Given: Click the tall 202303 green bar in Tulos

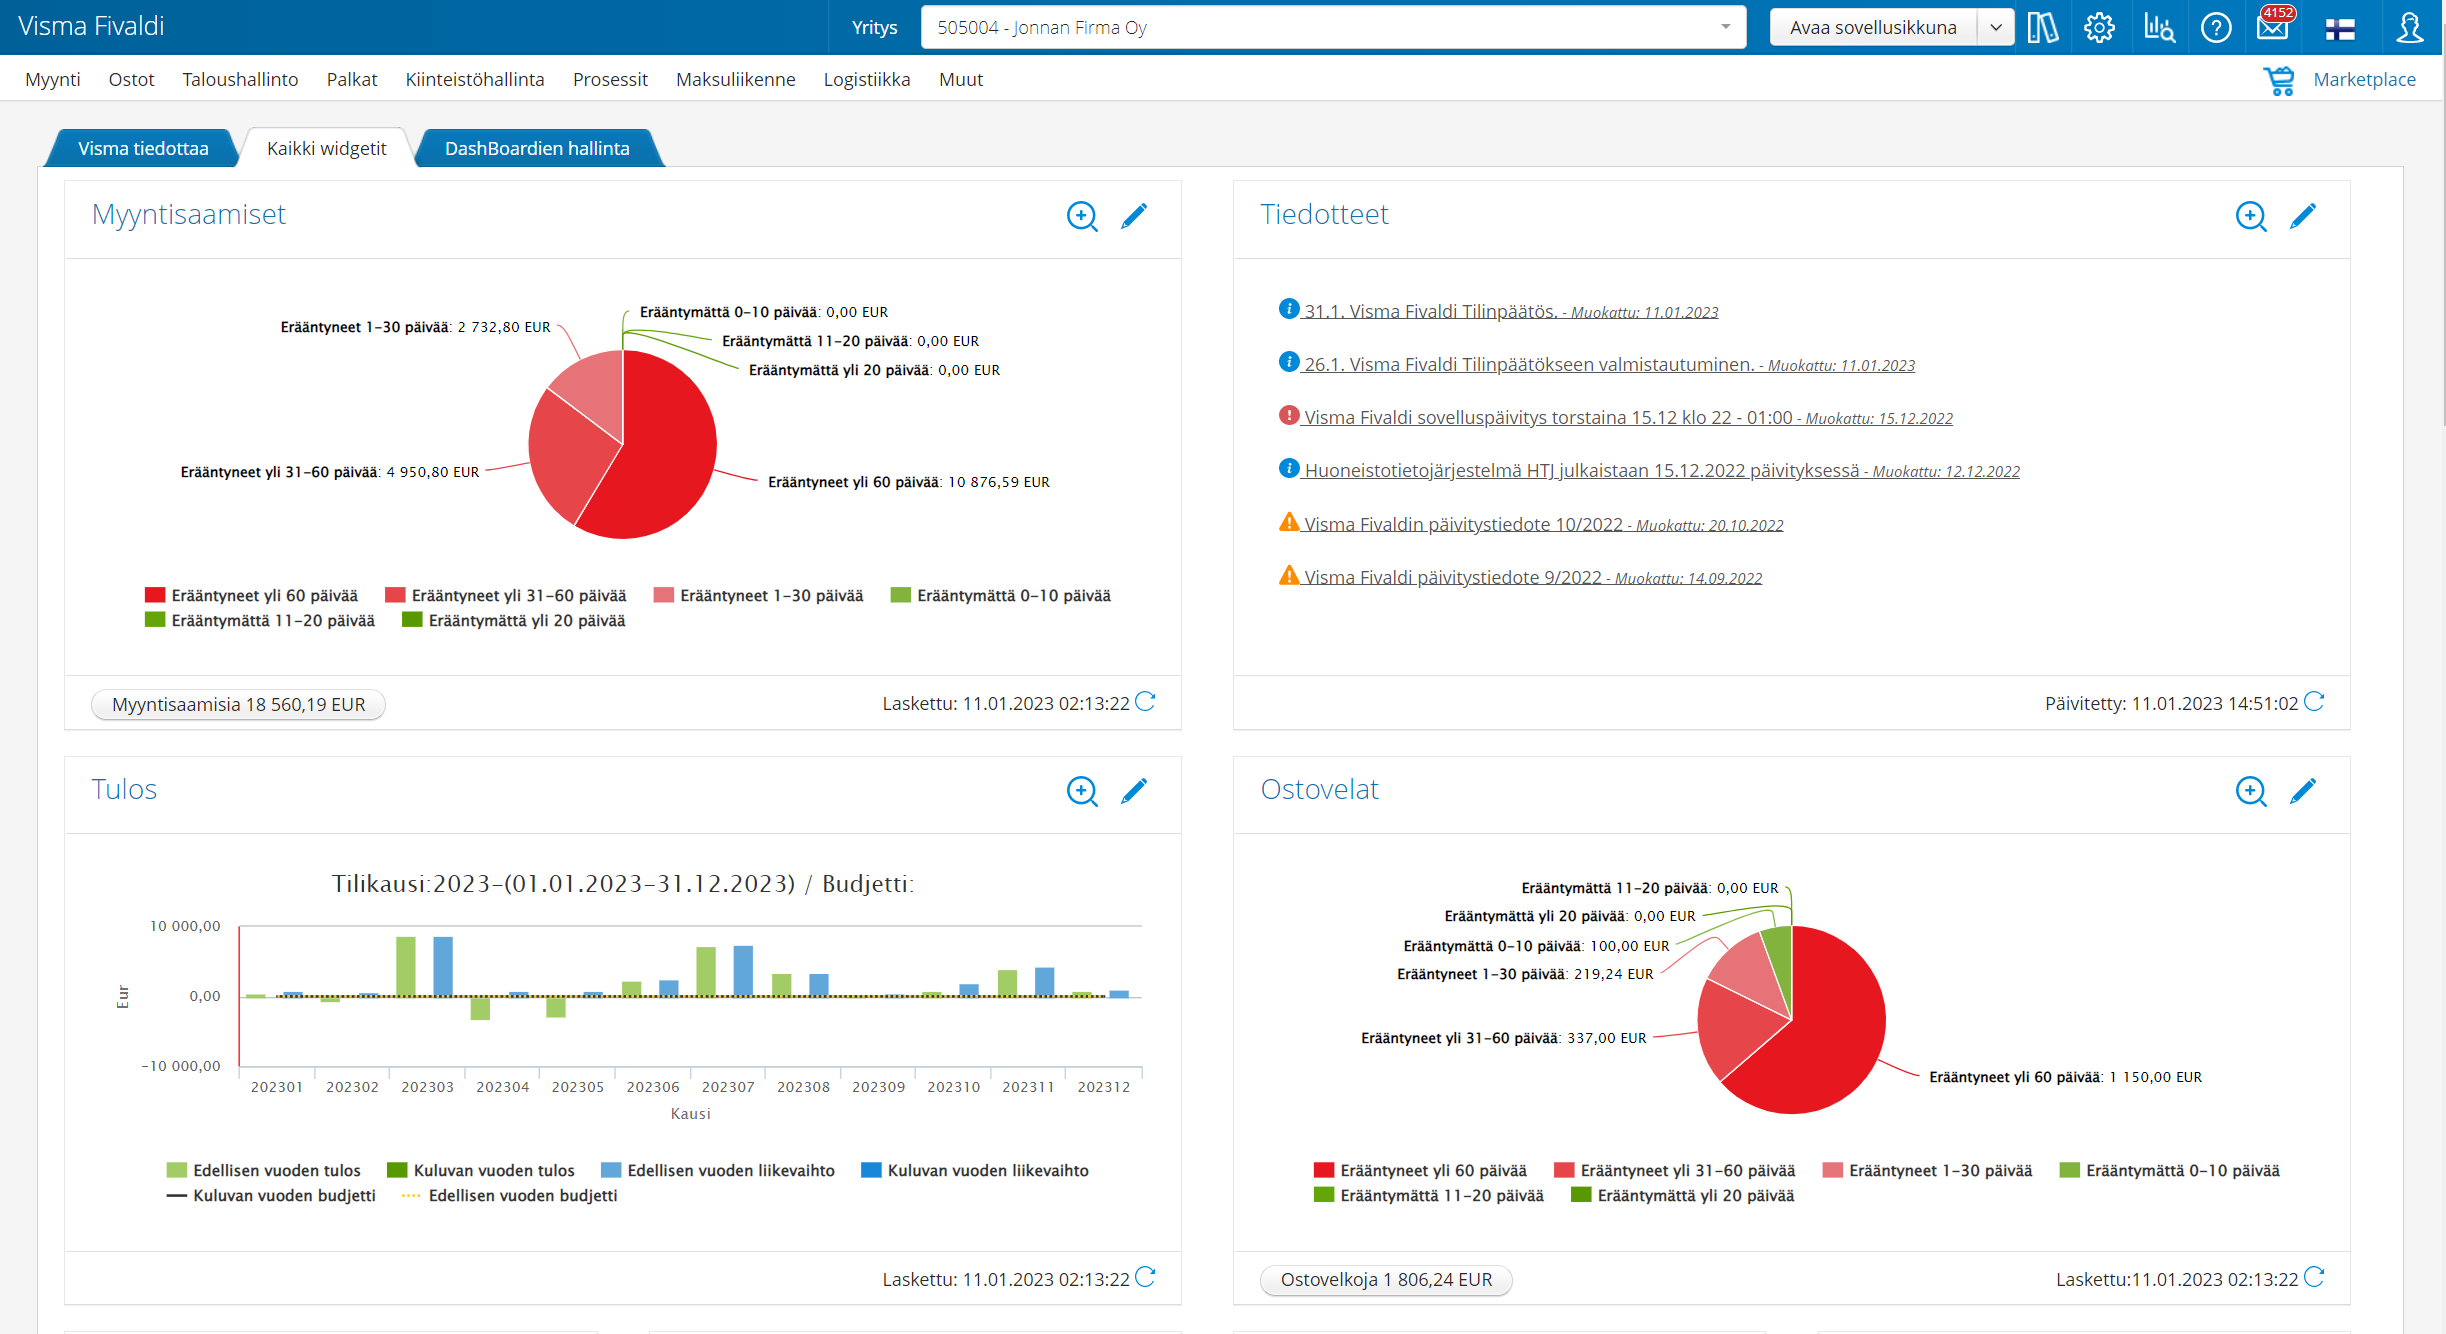Looking at the screenshot, I should (406, 966).
